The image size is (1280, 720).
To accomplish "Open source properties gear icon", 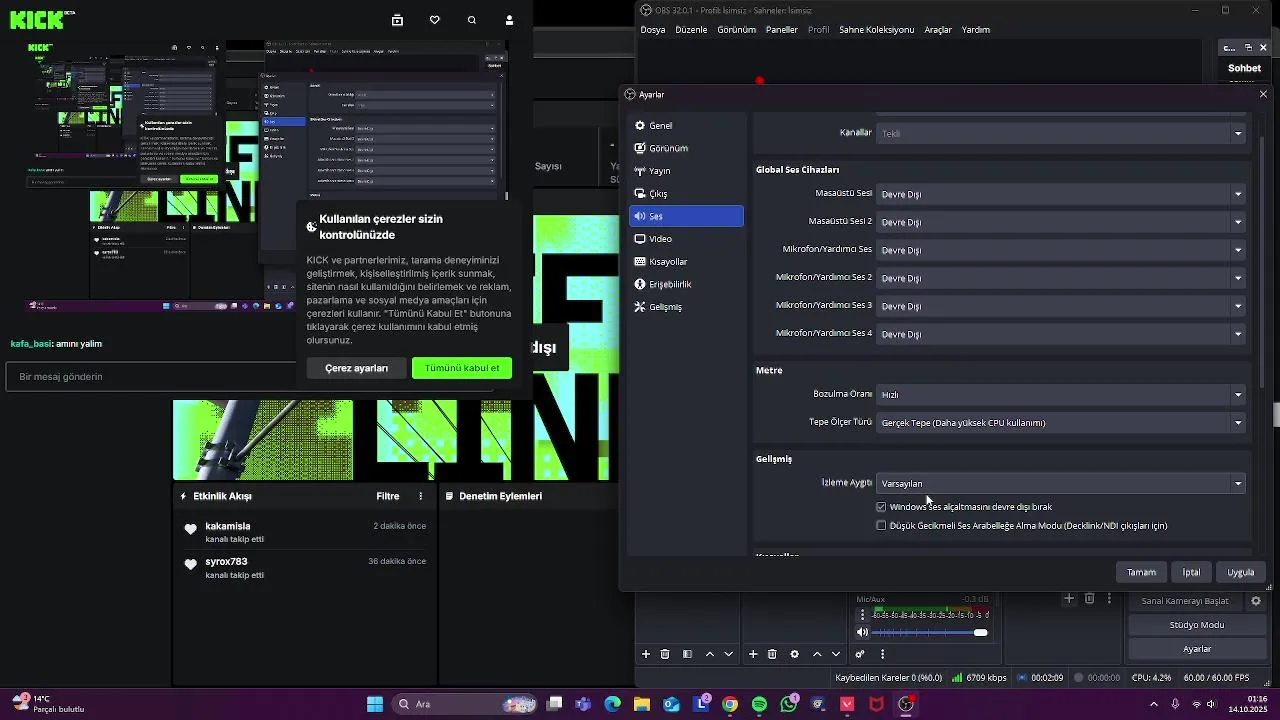I will [x=795, y=654].
